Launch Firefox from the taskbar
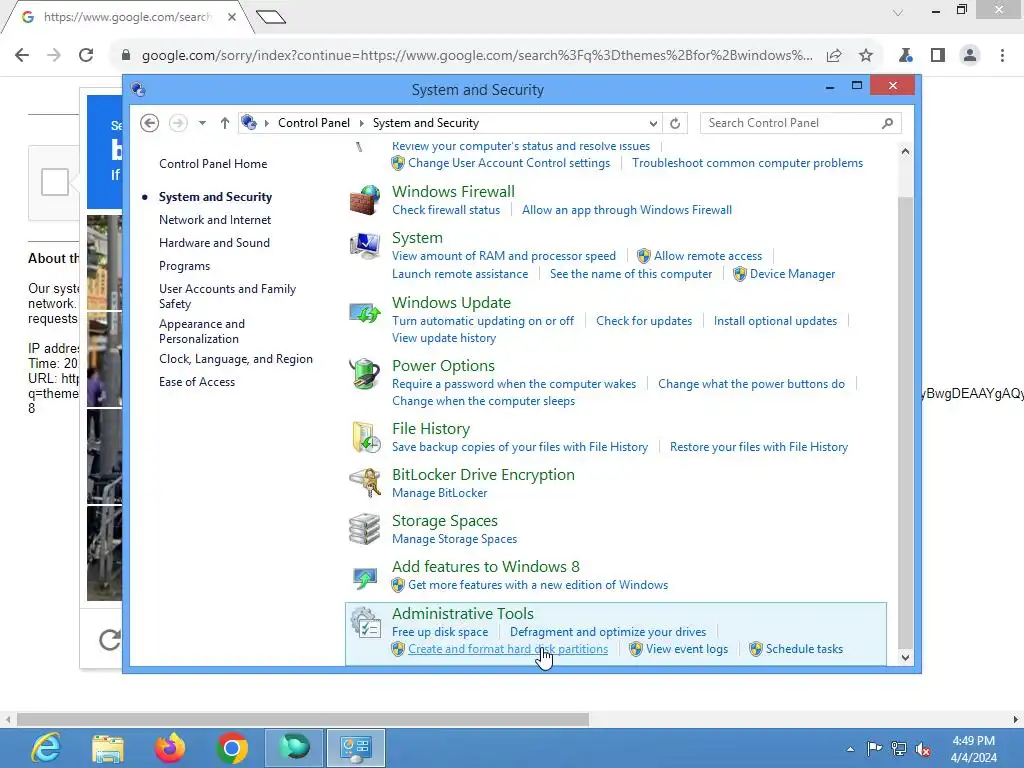Screen dimensions: 1024x768 170,748
